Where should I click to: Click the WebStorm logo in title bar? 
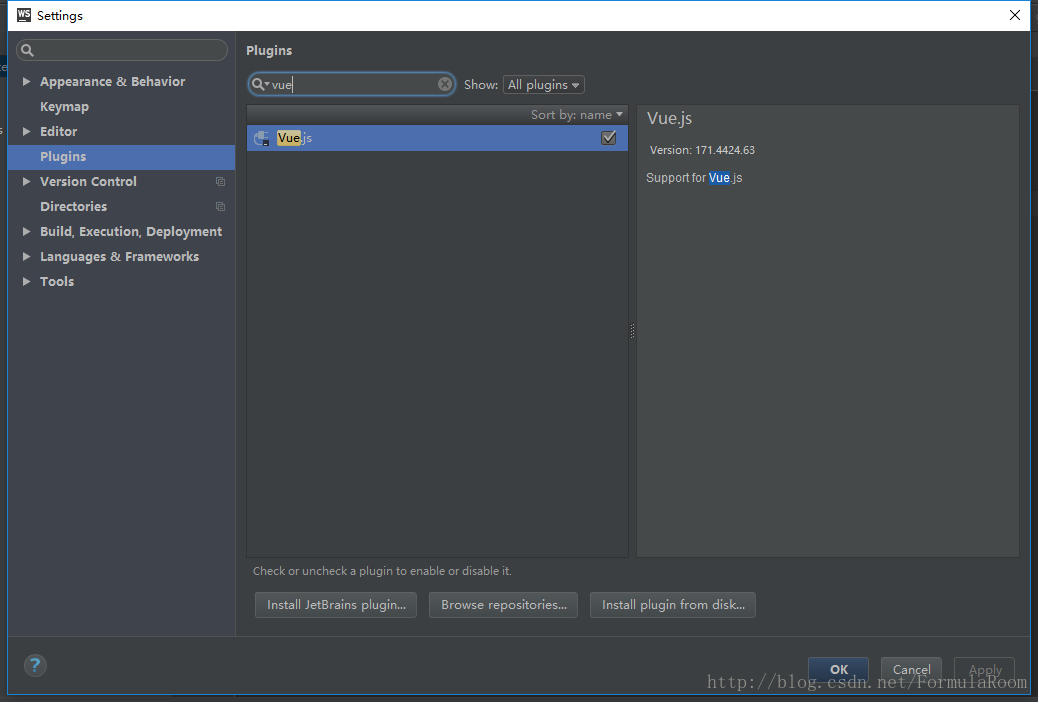click(x=24, y=15)
